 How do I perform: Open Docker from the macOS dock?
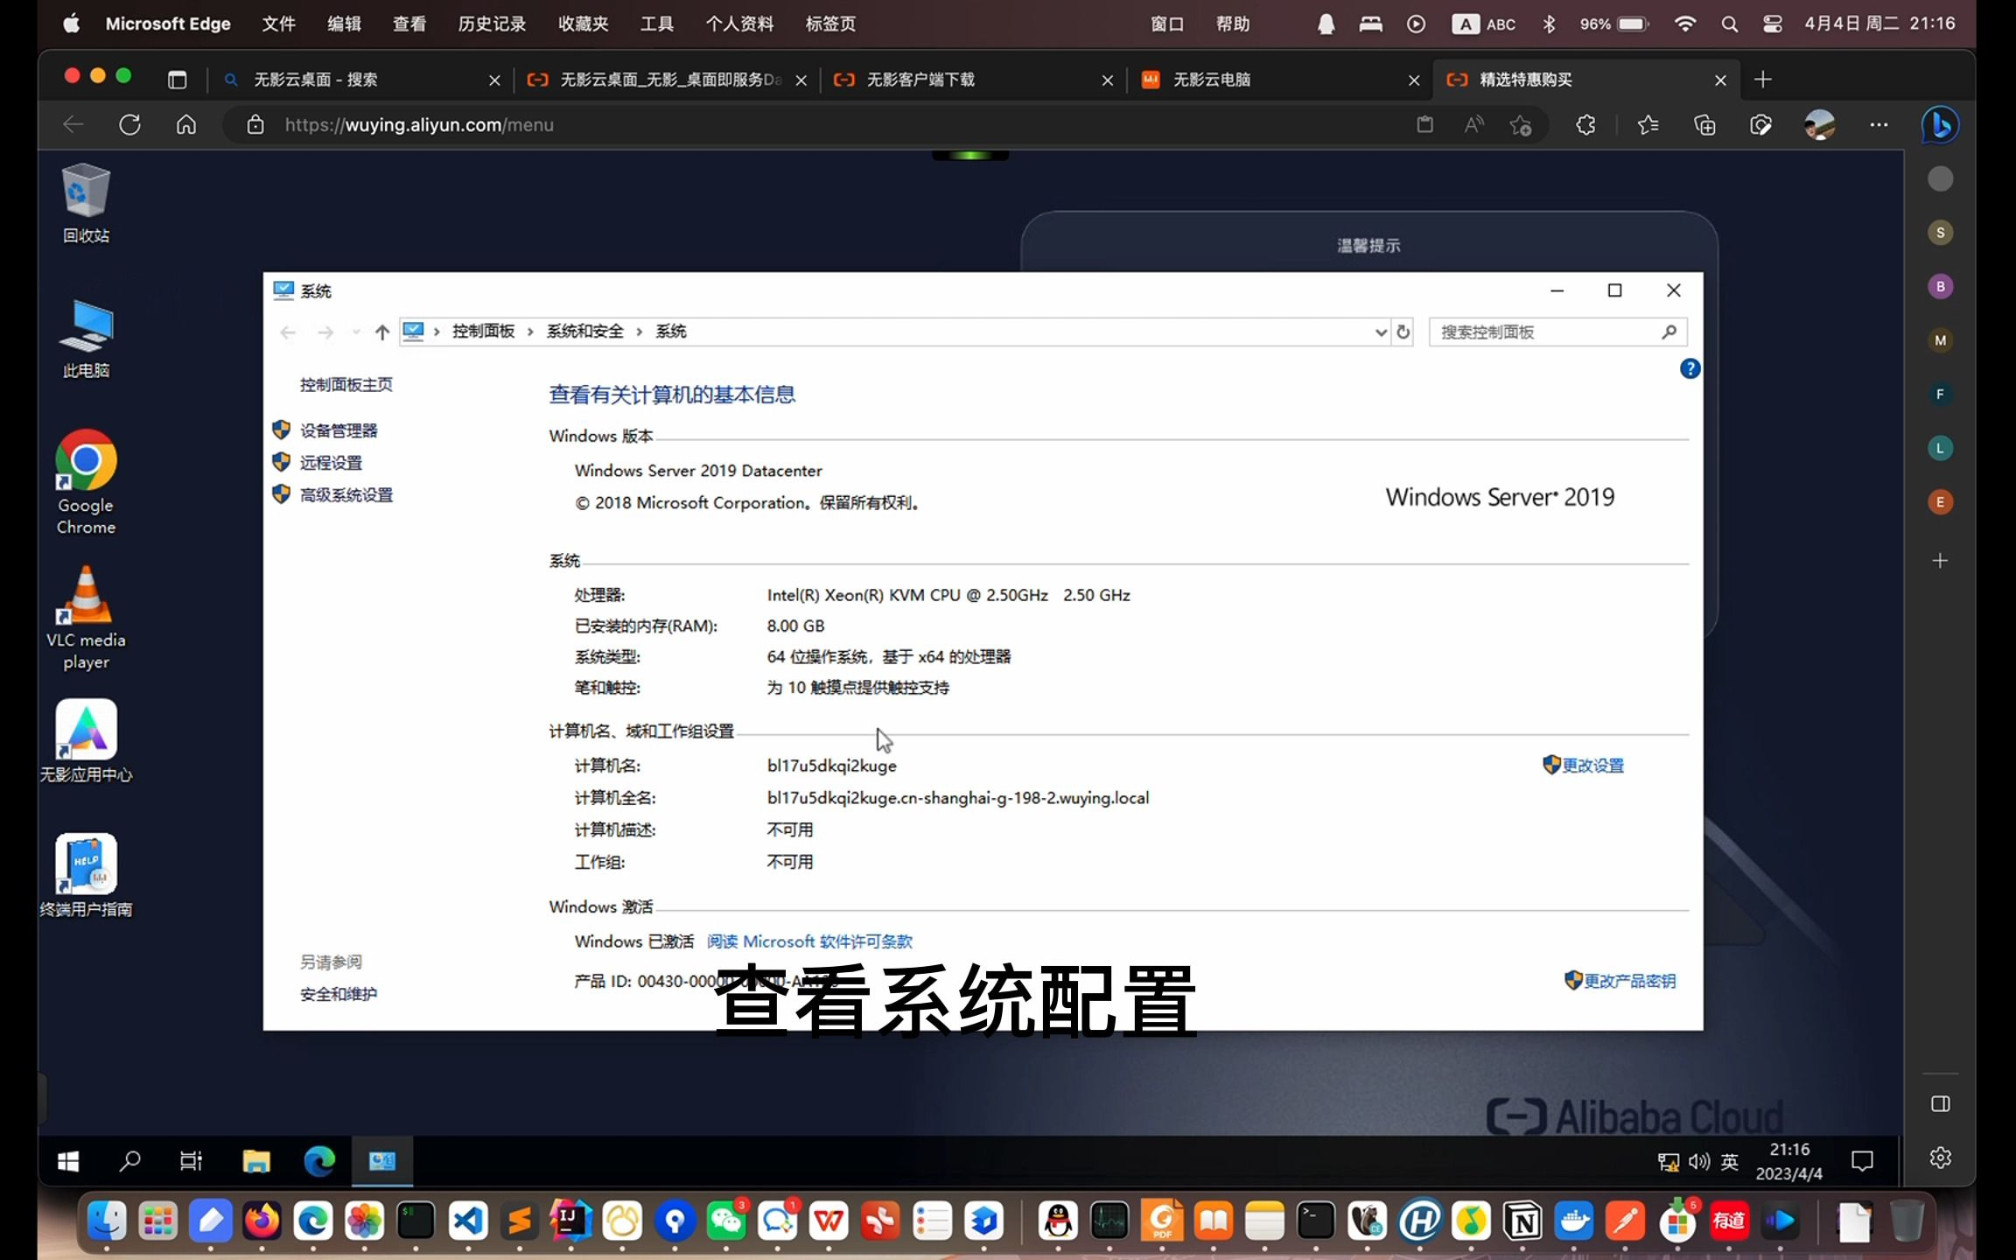(x=1575, y=1220)
